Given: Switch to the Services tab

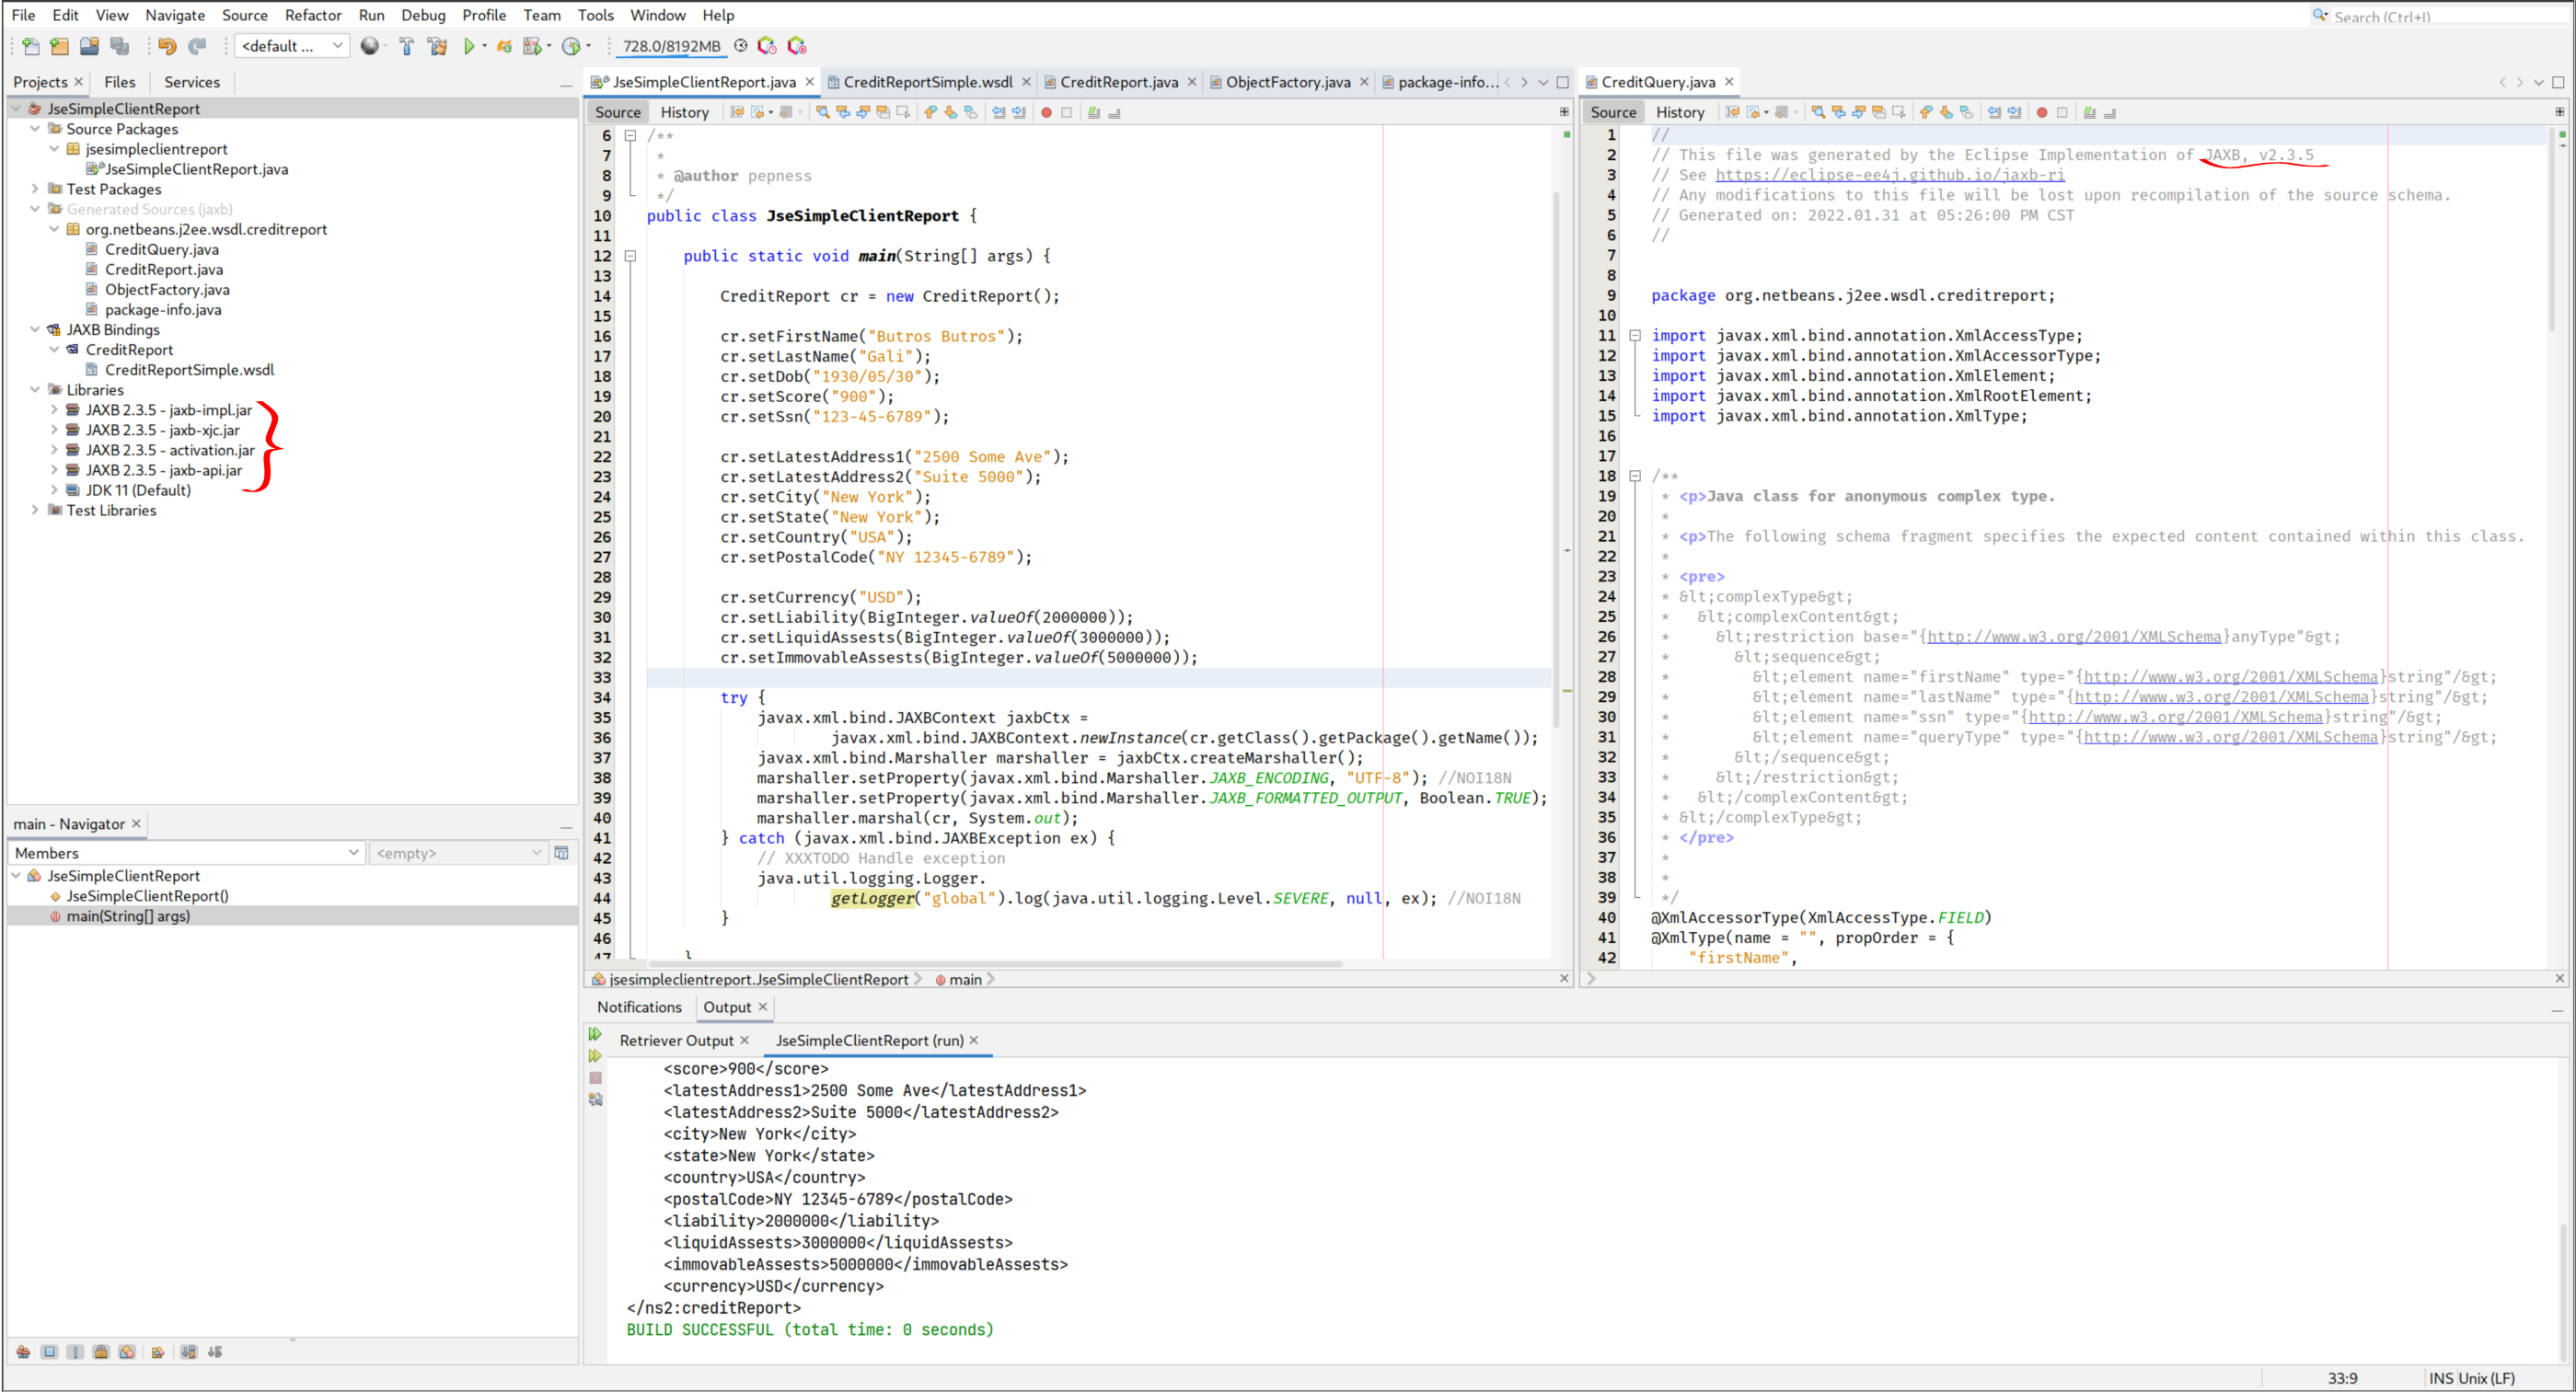Looking at the screenshot, I should (192, 82).
